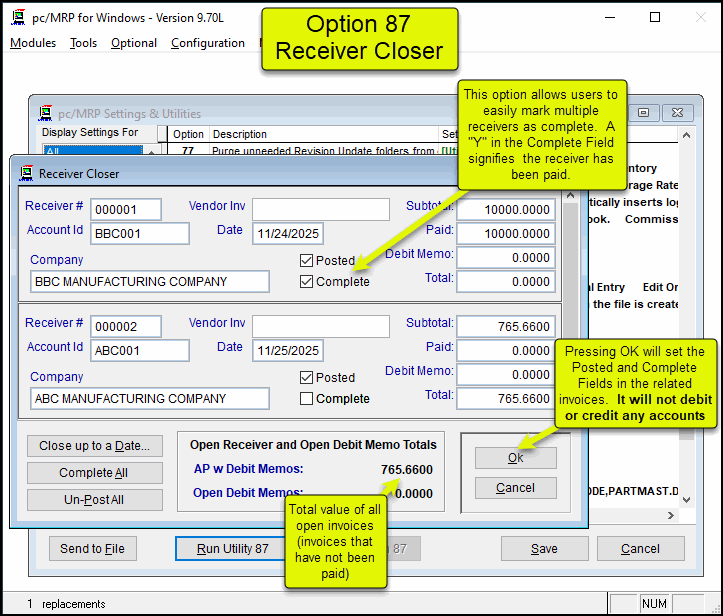
Task: Uncheck Complete for BBC Manufacturing Company
Action: 307,282
